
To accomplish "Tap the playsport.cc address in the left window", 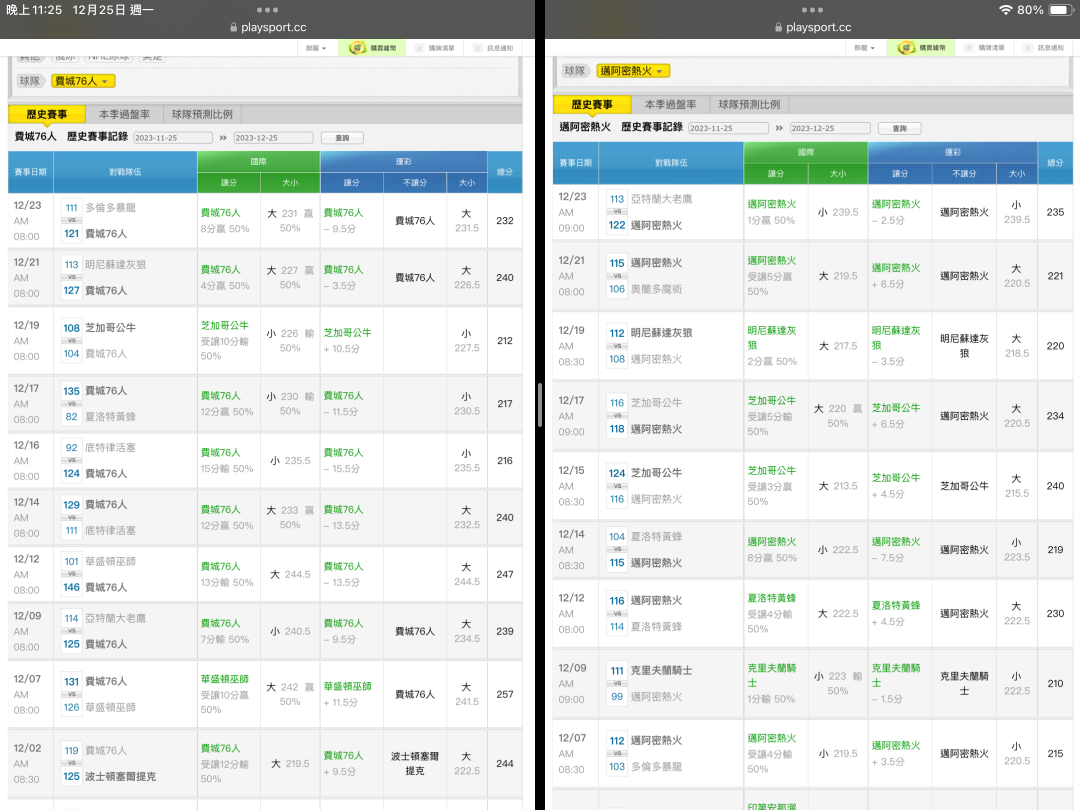I will pyautogui.click(x=273, y=28).
